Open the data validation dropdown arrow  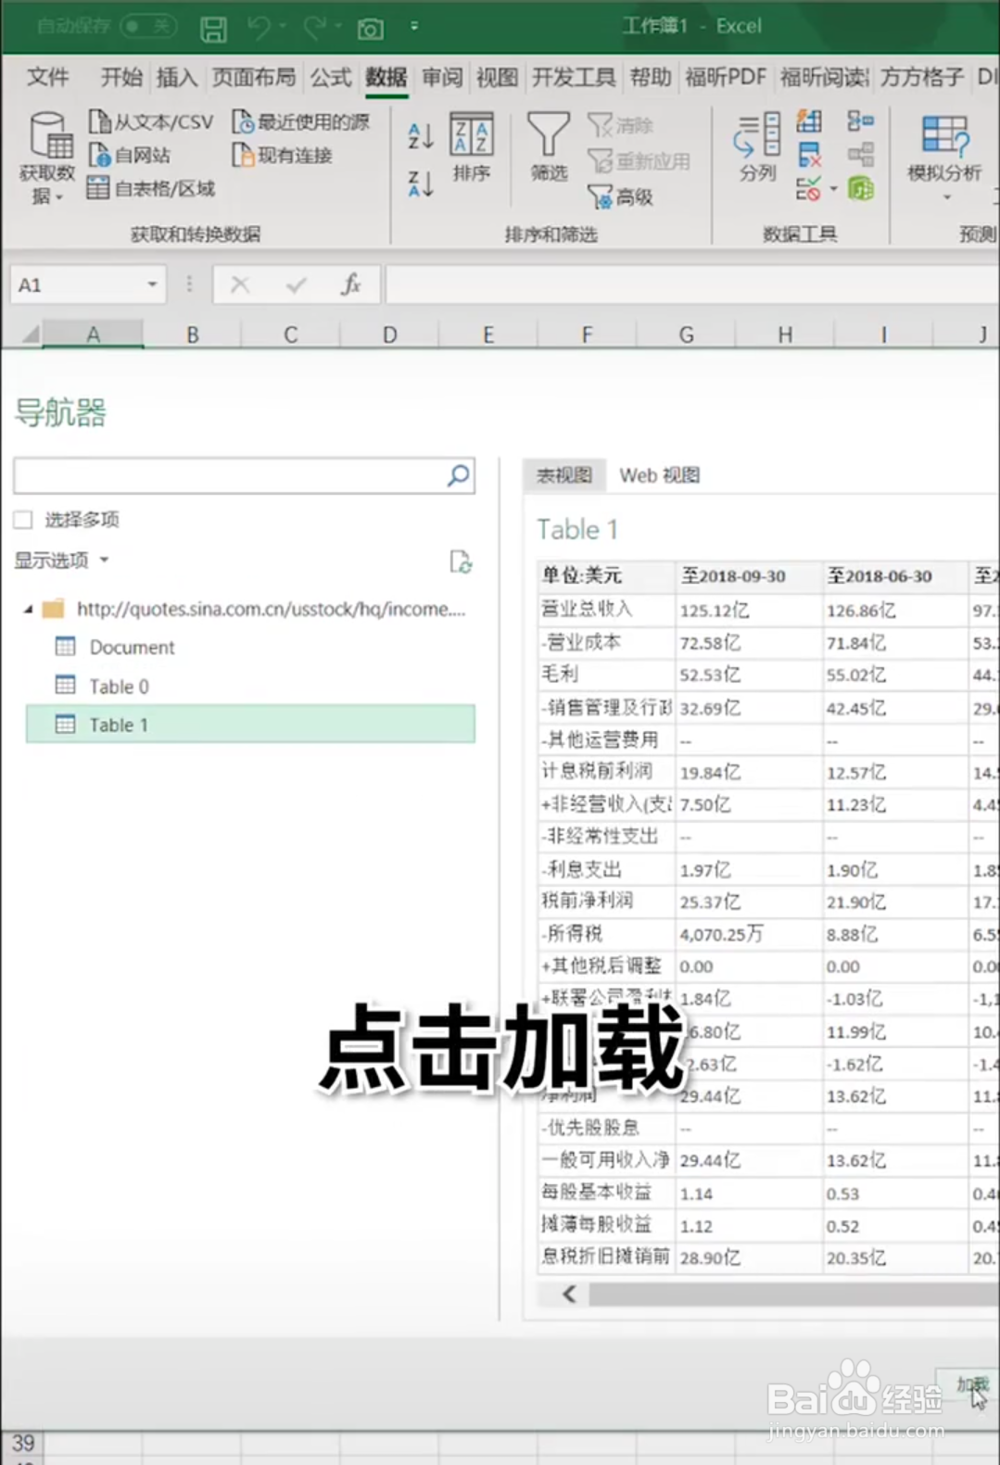click(x=833, y=189)
